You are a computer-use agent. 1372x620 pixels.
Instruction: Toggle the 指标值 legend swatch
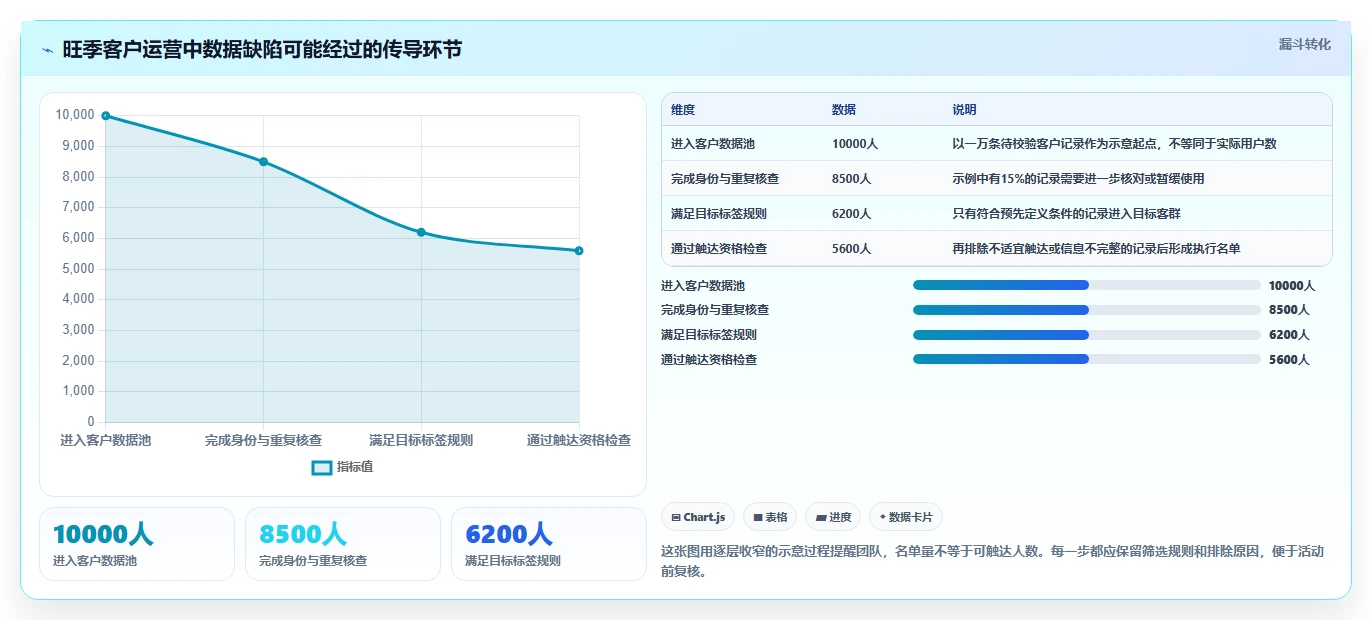tap(322, 467)
